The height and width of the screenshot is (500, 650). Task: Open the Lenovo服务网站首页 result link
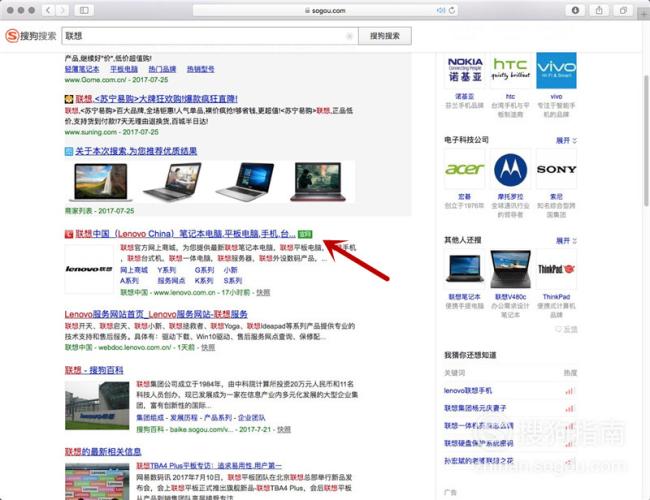coord(156,314)
